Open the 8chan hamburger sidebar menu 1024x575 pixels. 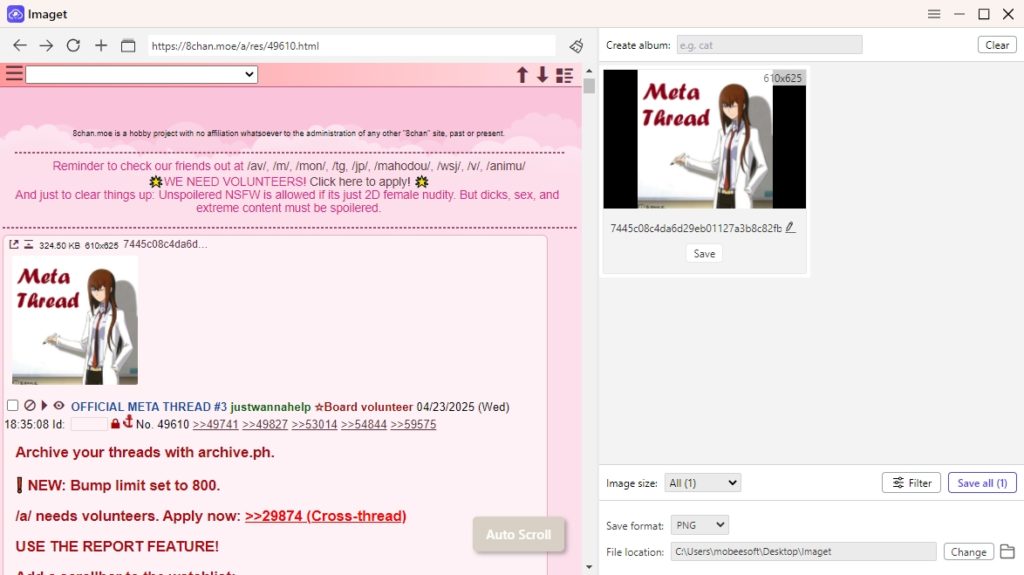14,73
